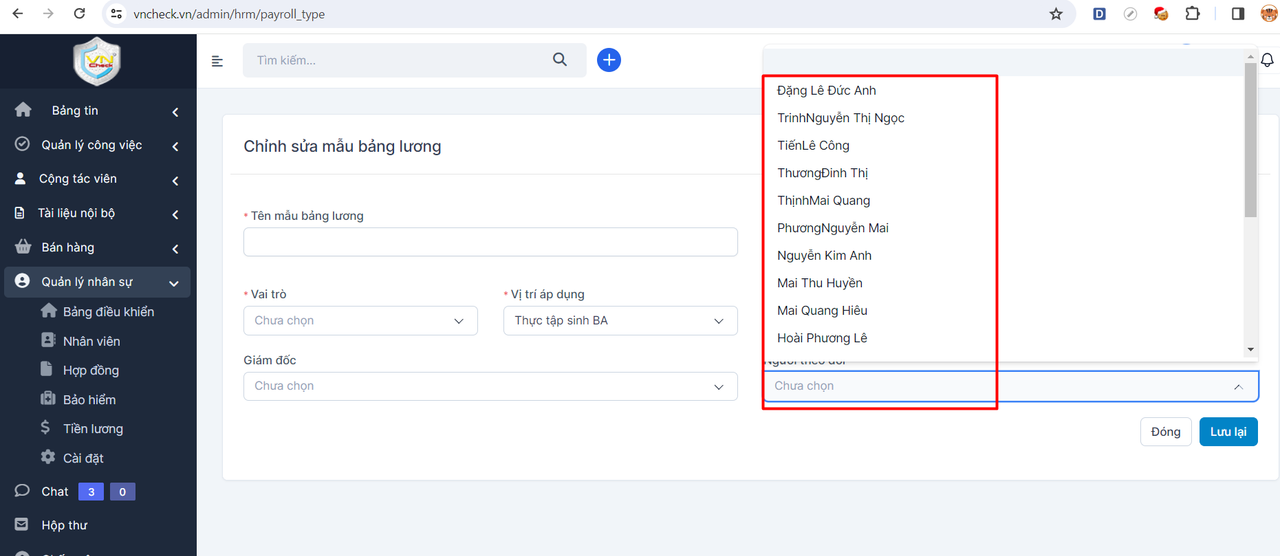Image resolution: width=1280 pixels, height=556 pixels.
Task: Click the blue plus add button
Action: point(609,60)
